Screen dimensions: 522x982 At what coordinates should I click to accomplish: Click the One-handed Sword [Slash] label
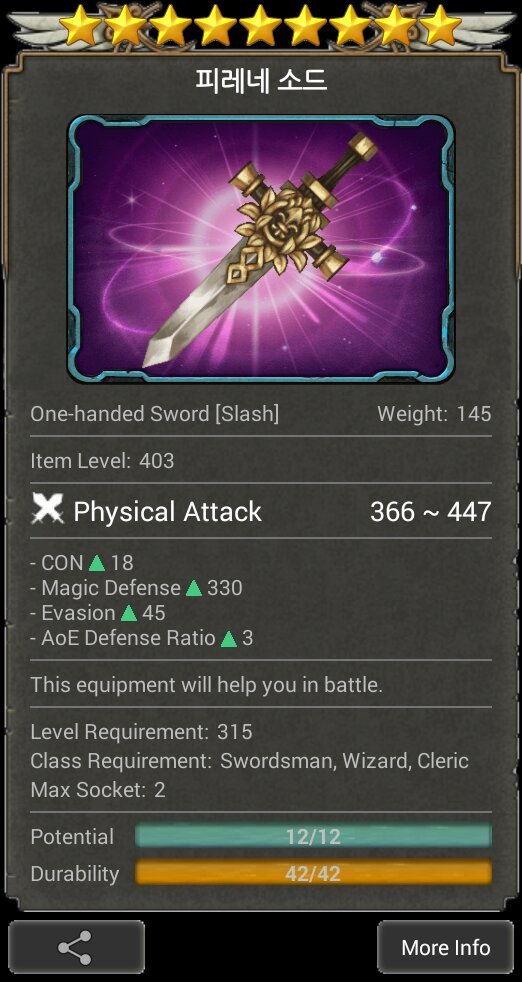tap(155, 414)
